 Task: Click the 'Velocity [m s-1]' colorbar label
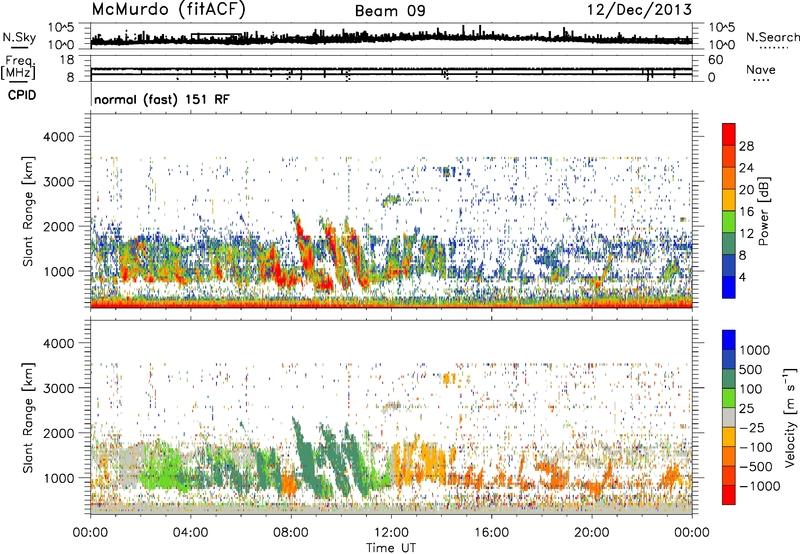(790, 417)
